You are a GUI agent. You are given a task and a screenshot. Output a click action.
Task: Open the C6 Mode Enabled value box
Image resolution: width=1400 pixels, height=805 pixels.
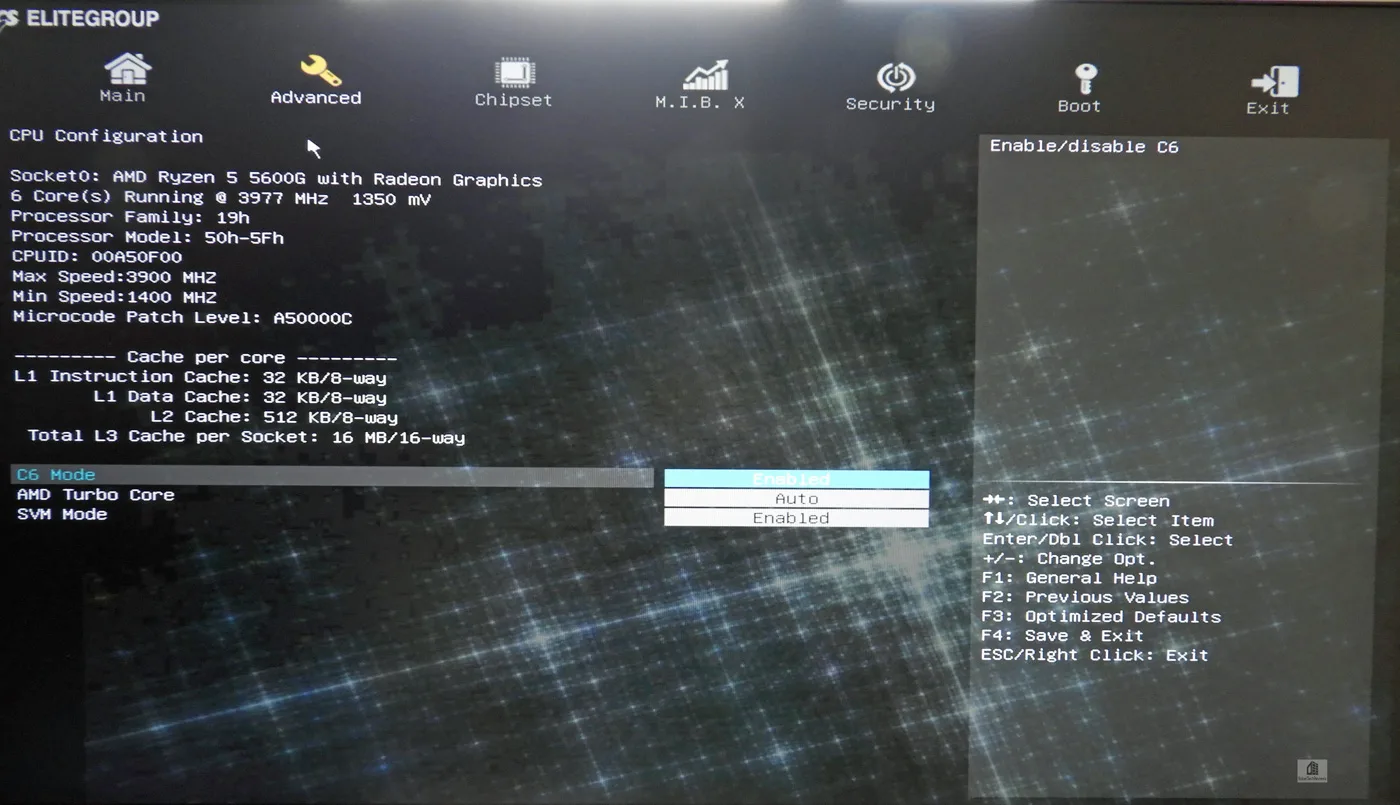(x=796, y=479)
